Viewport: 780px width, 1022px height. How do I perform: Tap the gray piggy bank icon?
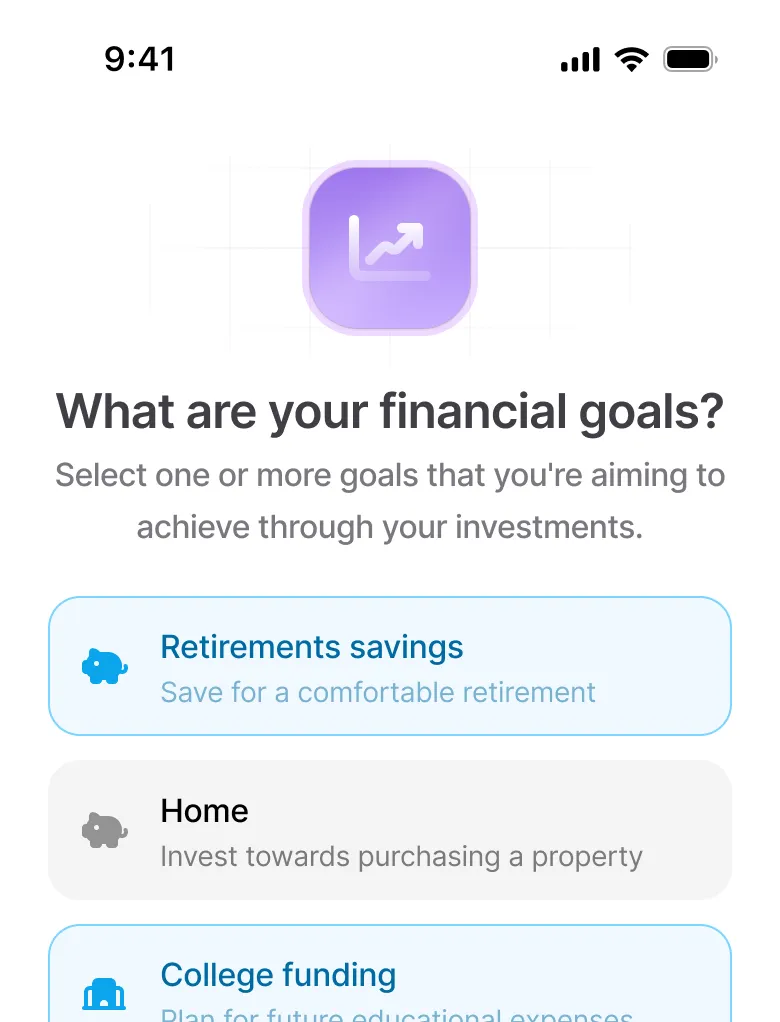tap(104, 830)
